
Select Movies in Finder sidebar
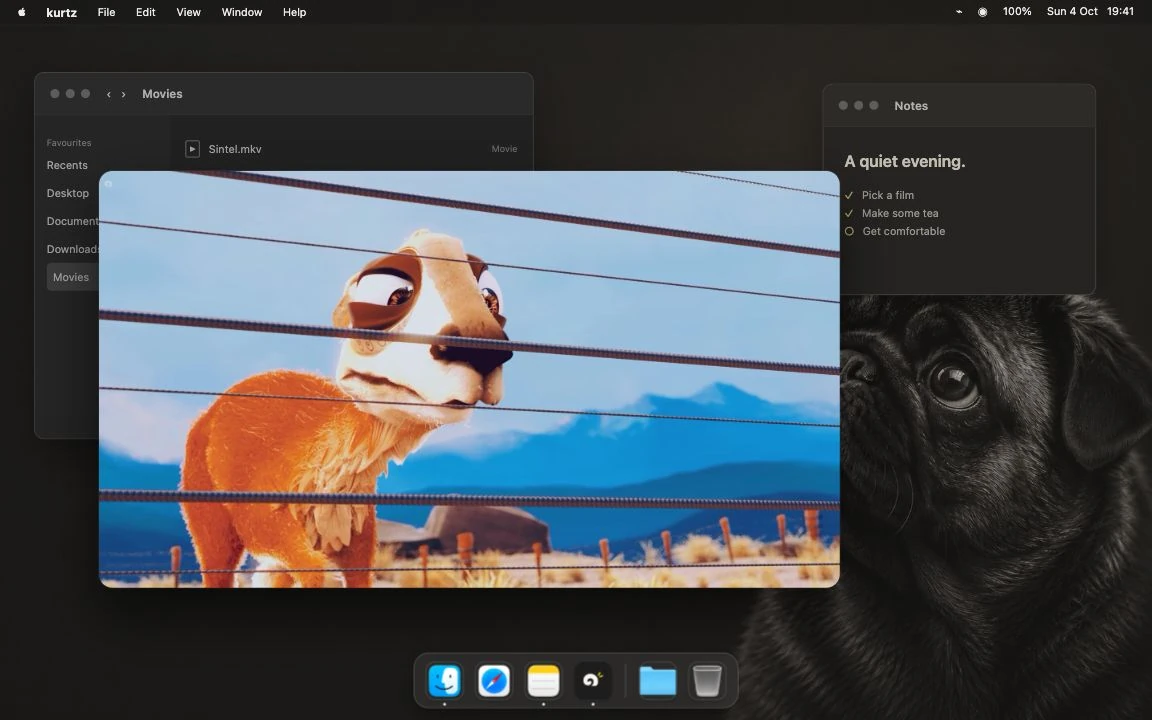[x=72, y=277]
